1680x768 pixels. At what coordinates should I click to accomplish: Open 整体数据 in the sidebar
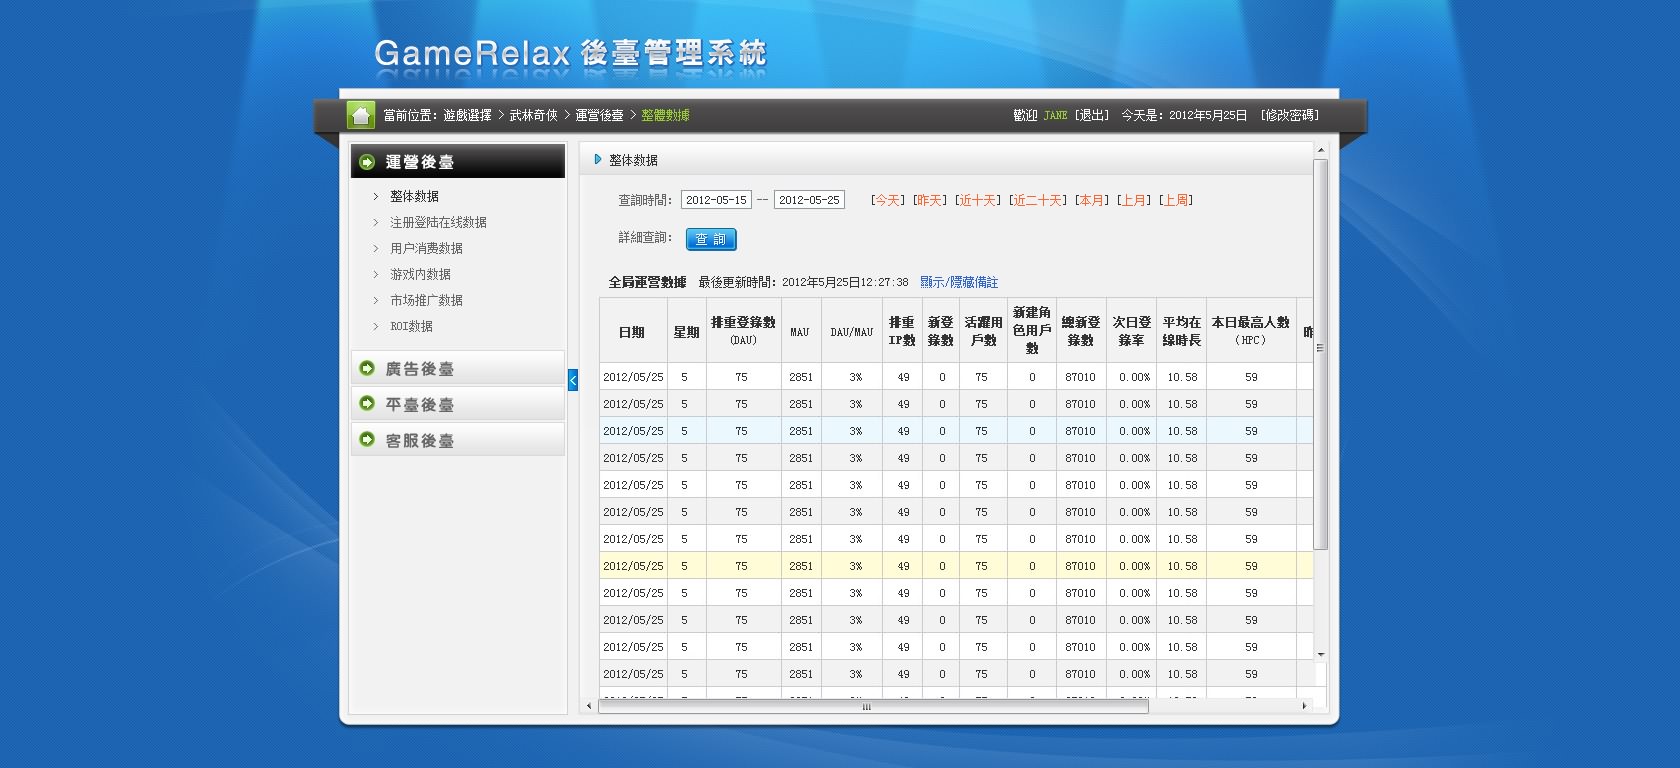point(414,196)
